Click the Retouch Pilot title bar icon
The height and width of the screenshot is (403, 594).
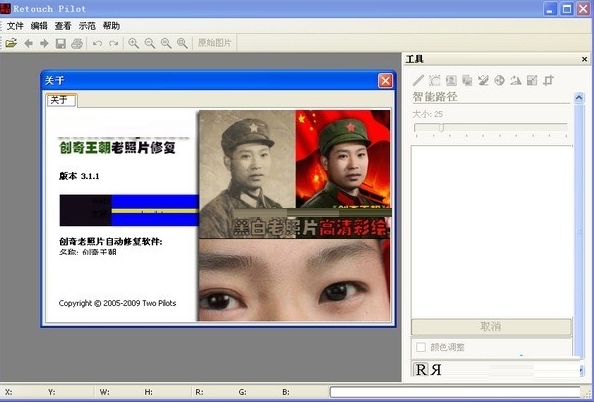coord(6,8)
